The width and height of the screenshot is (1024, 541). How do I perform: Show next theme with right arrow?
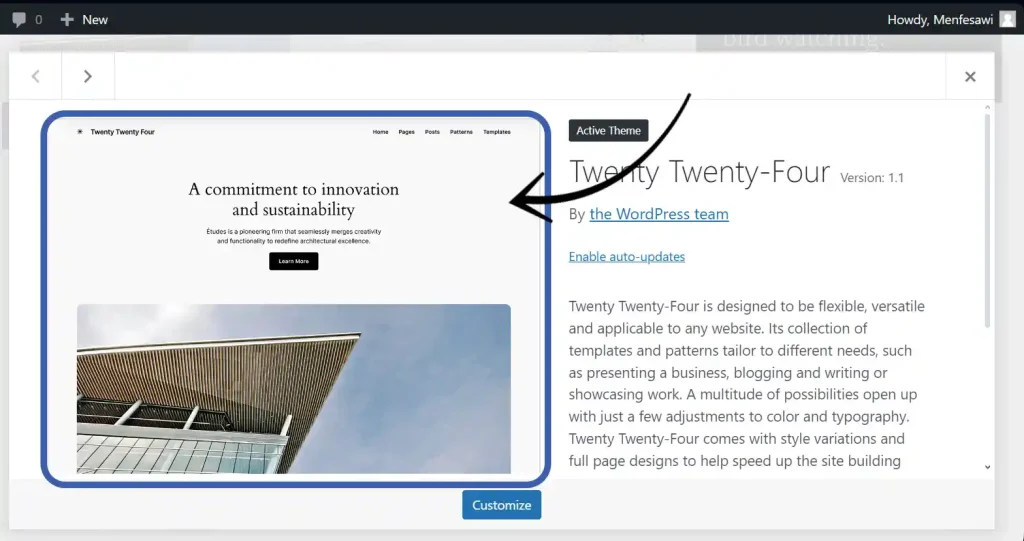(88, 76)
